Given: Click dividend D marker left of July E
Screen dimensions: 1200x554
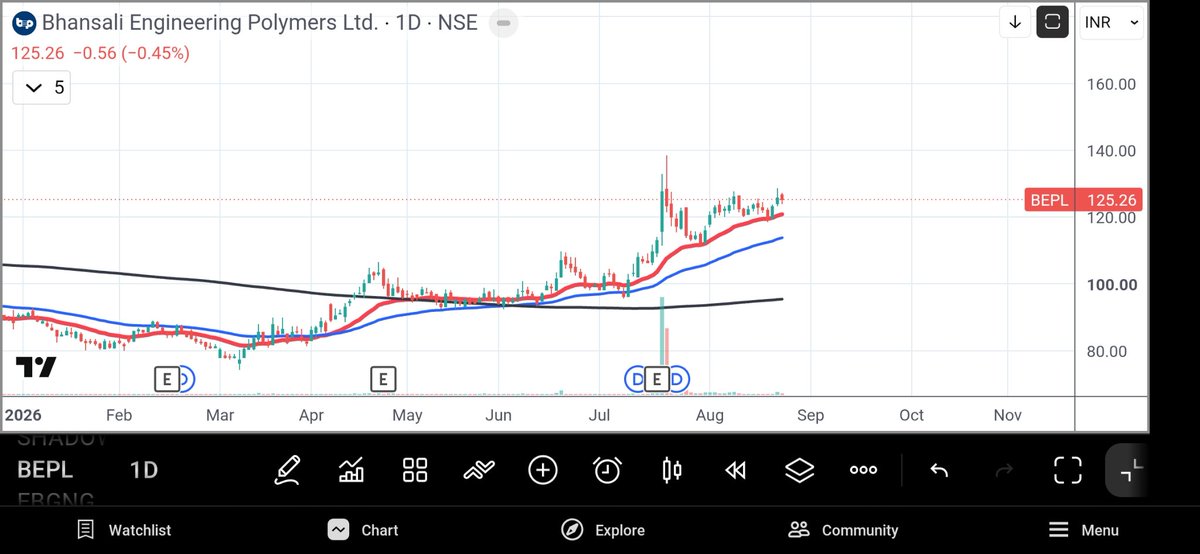Looking at the screenshot, I should click(x=635, y=379).
